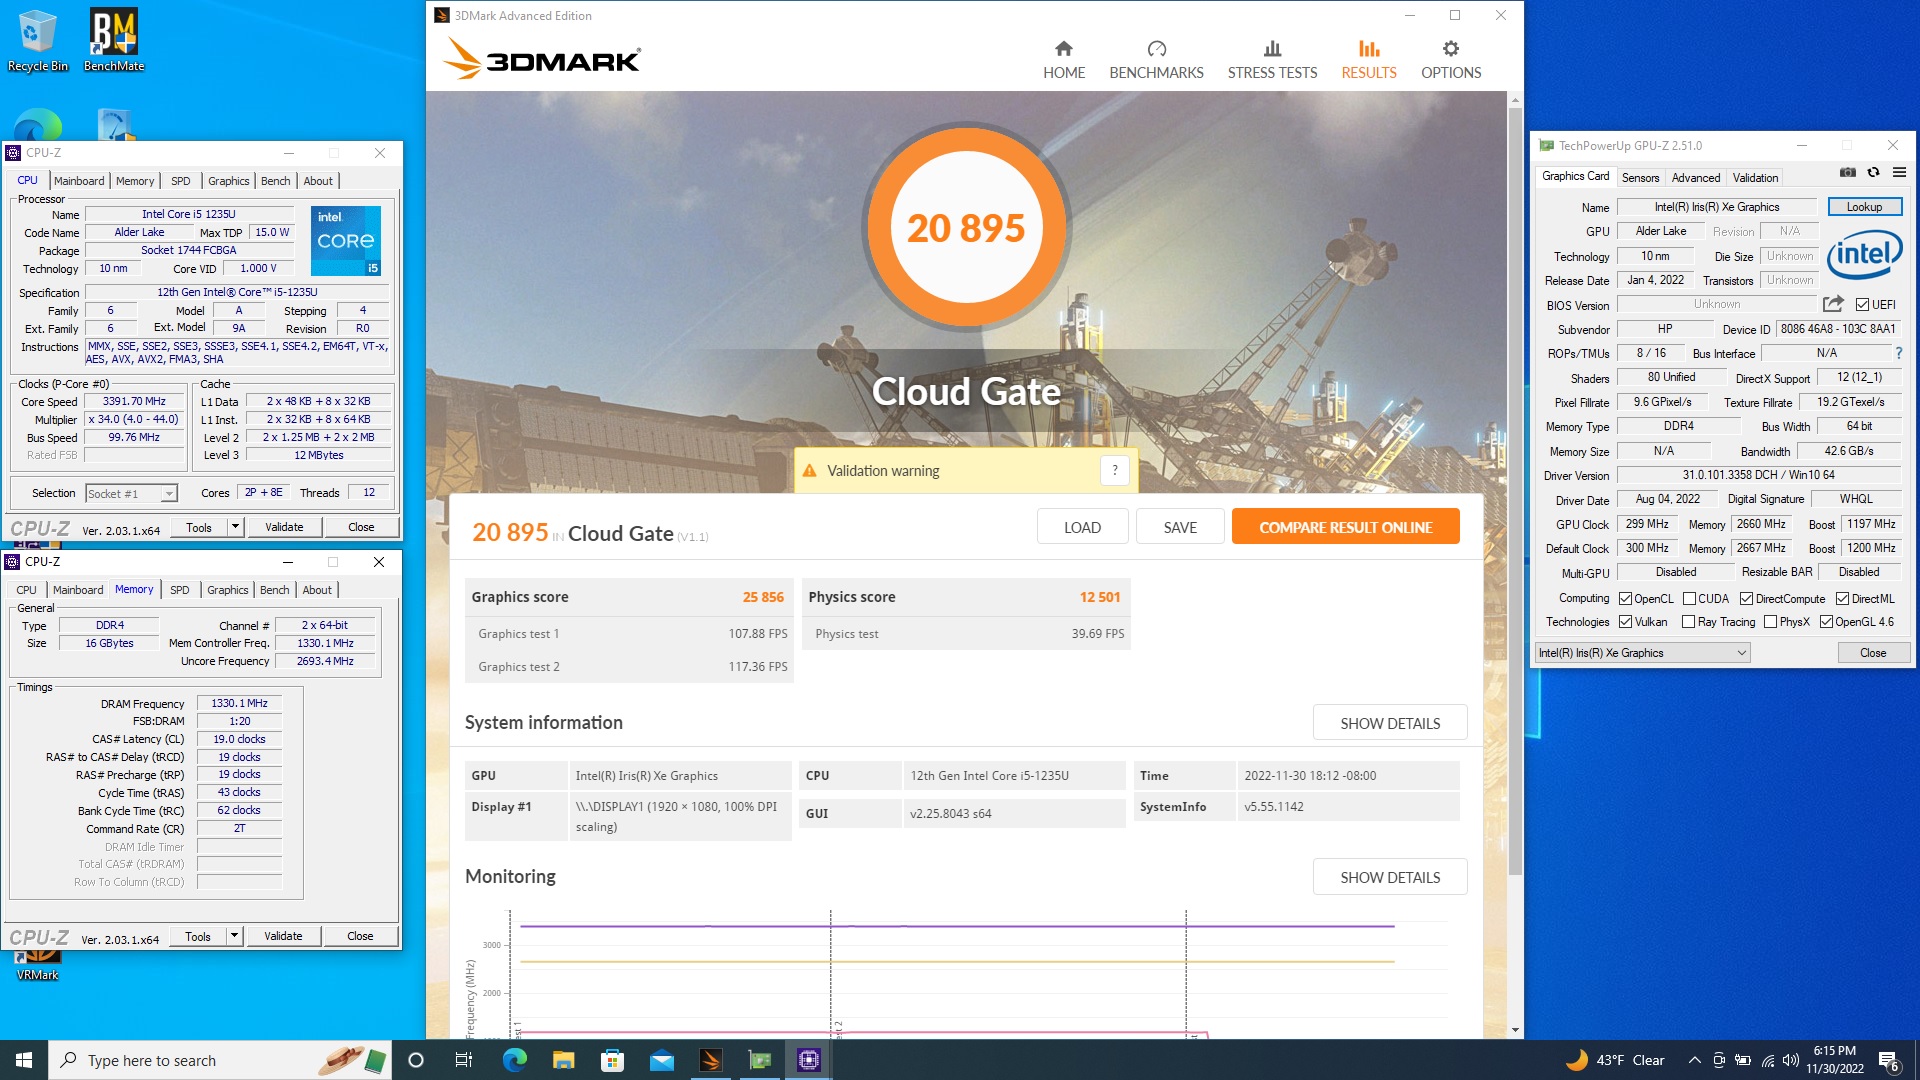Toggle the Ray Tracing checkbox in GPU-Z

pos(1689,622)
